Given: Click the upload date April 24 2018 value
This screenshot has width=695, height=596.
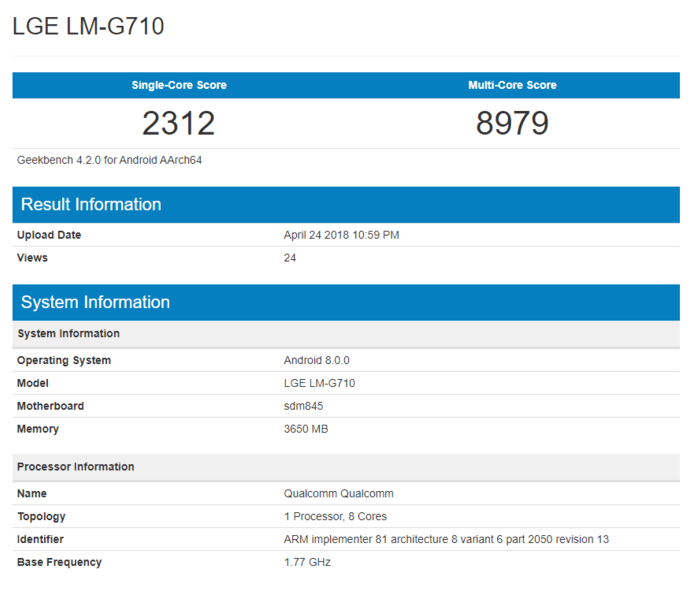Looking at the screenshot, I should click(341, 235).
